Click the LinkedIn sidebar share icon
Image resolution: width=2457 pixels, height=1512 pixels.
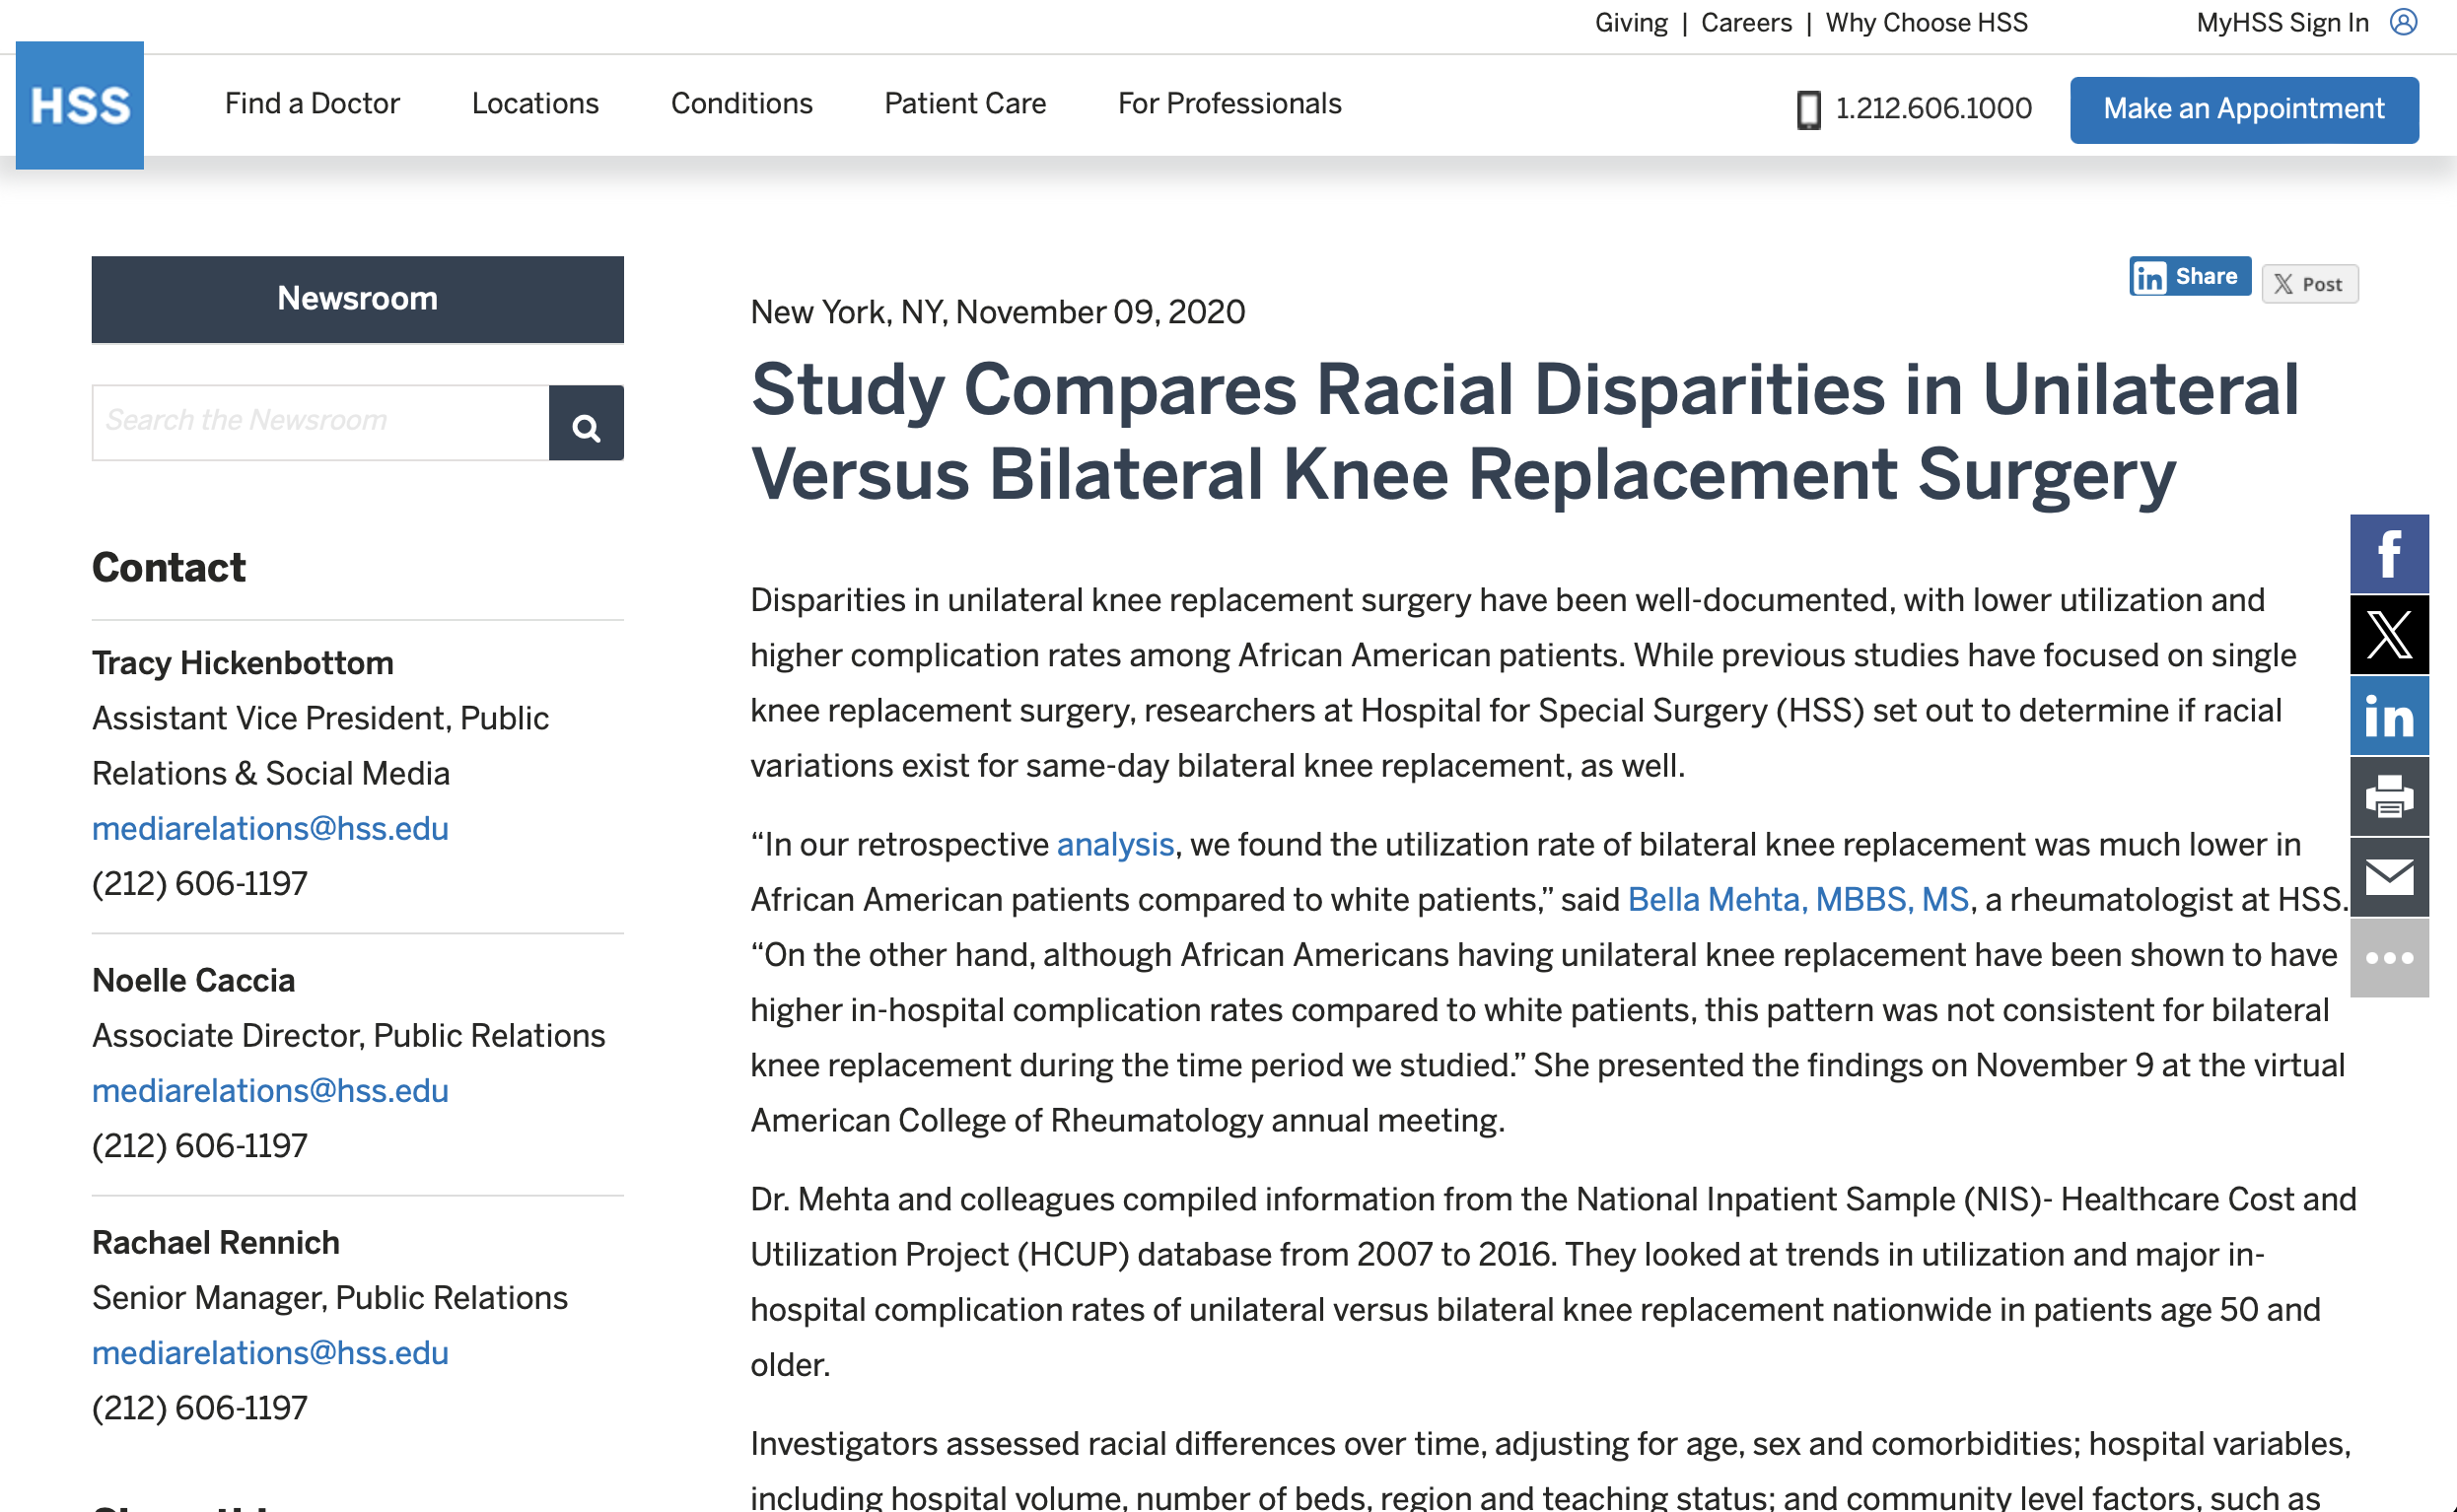point(2389,716)
